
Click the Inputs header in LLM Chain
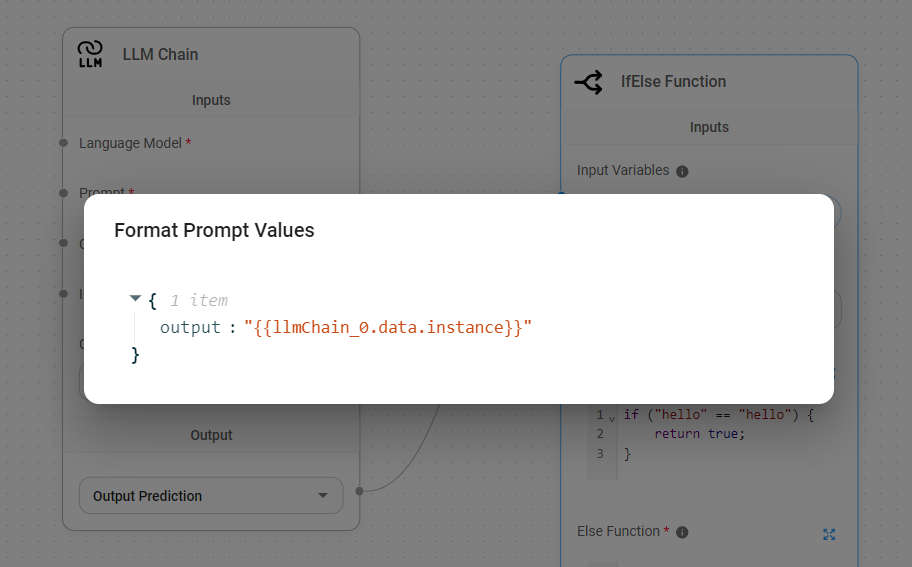(211, 100)
